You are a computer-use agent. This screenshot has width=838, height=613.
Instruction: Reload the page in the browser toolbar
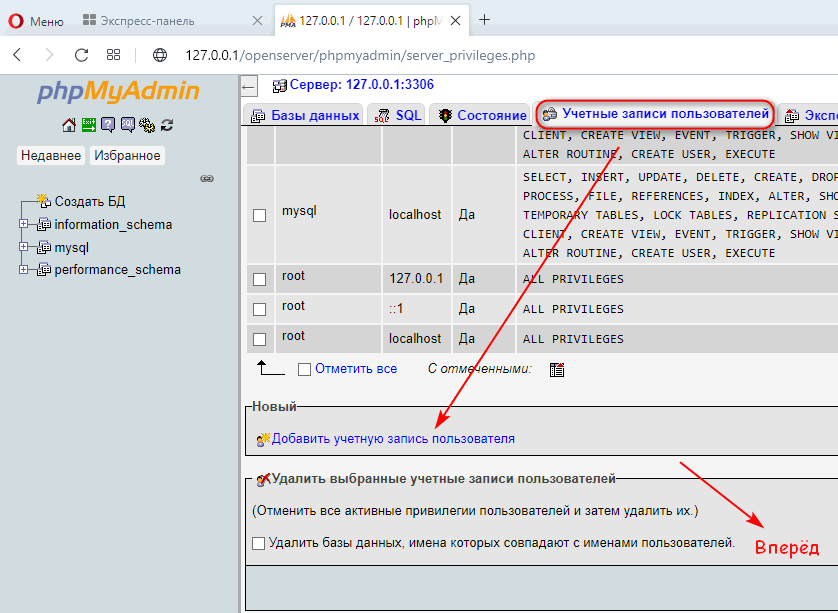pos(81,55)
